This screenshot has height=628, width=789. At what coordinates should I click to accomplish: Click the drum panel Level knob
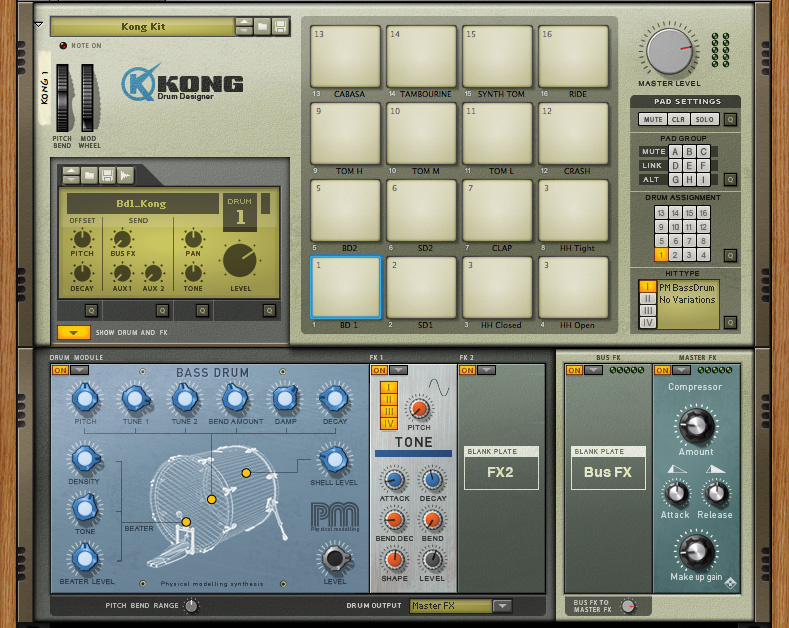(x=240, y=261)
